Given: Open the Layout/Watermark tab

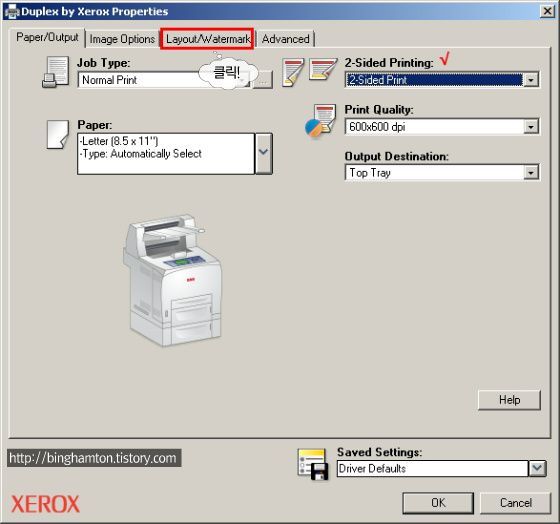Looking at the screenshot, I should (208, 39).
